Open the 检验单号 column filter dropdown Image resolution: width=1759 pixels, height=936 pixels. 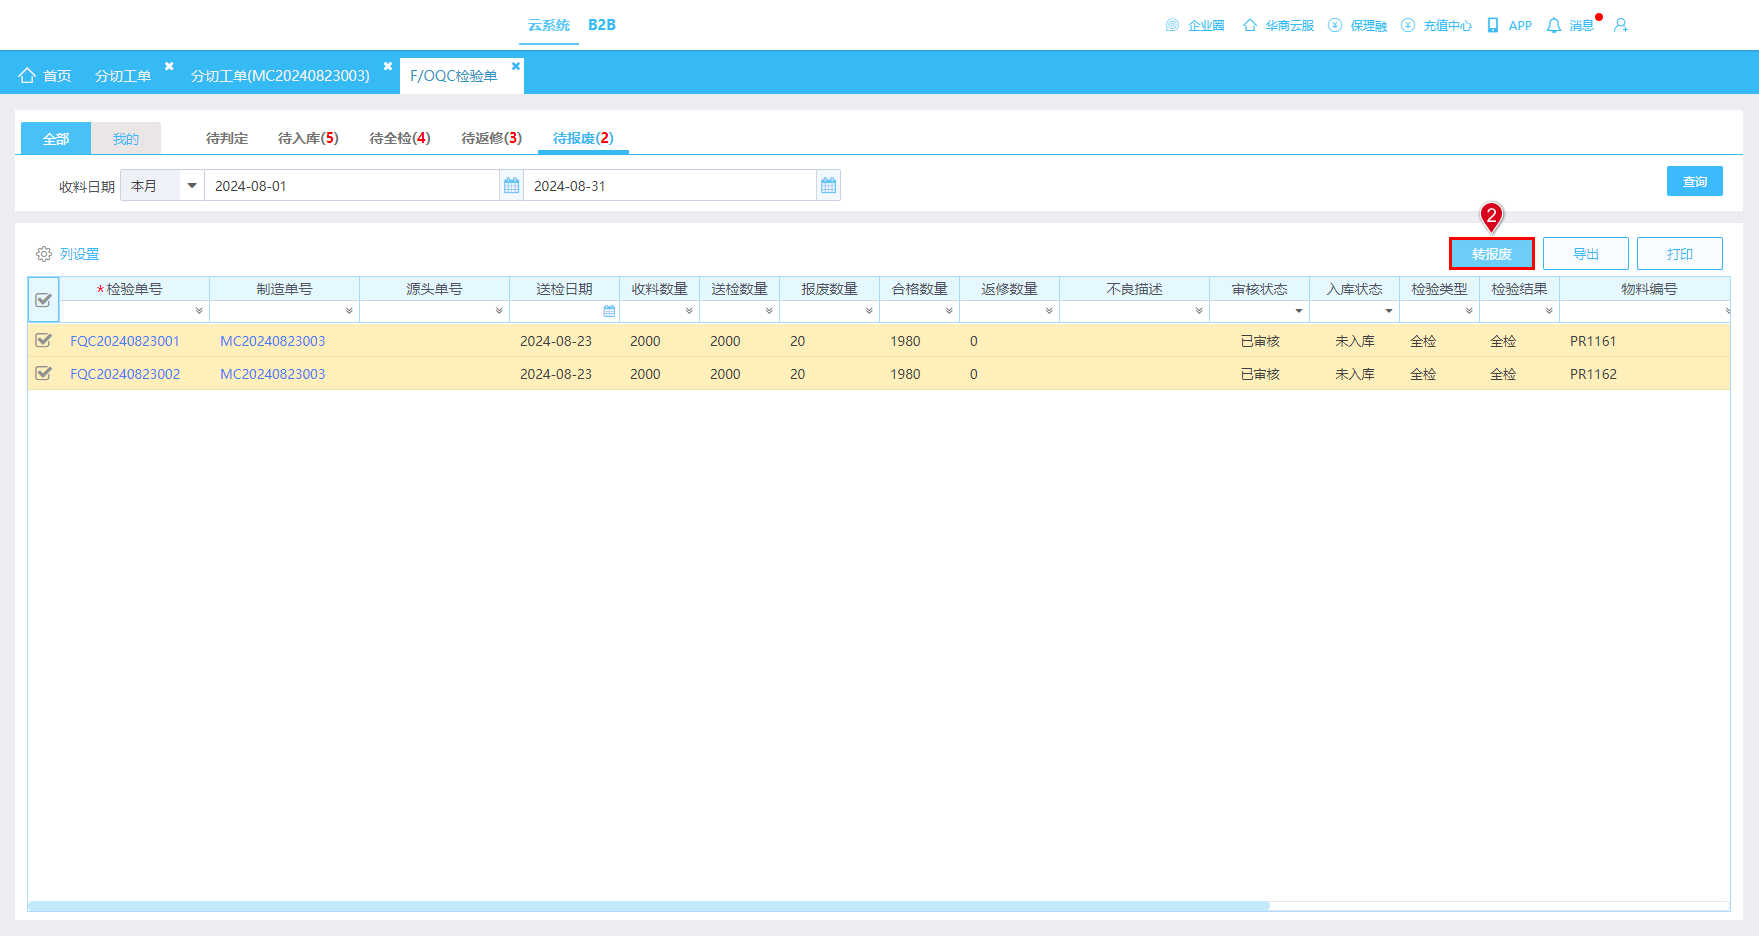199,311
